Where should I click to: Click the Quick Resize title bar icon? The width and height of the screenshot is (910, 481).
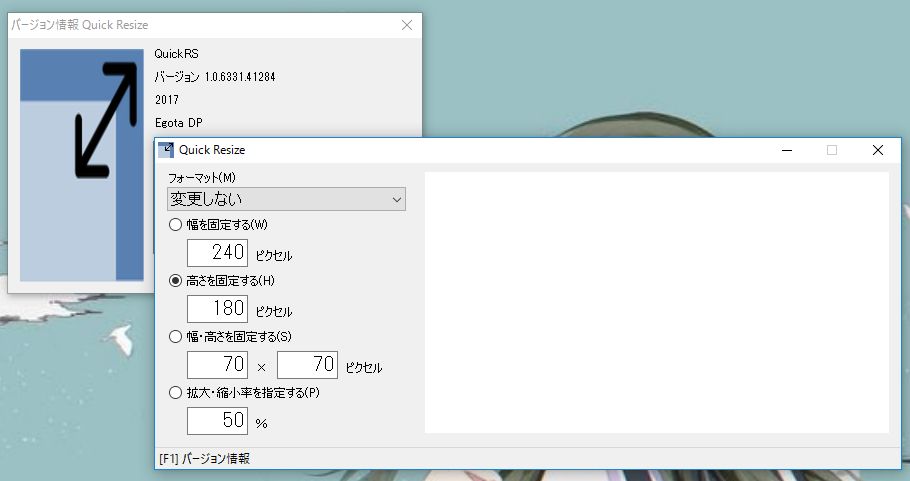point(166,150)
